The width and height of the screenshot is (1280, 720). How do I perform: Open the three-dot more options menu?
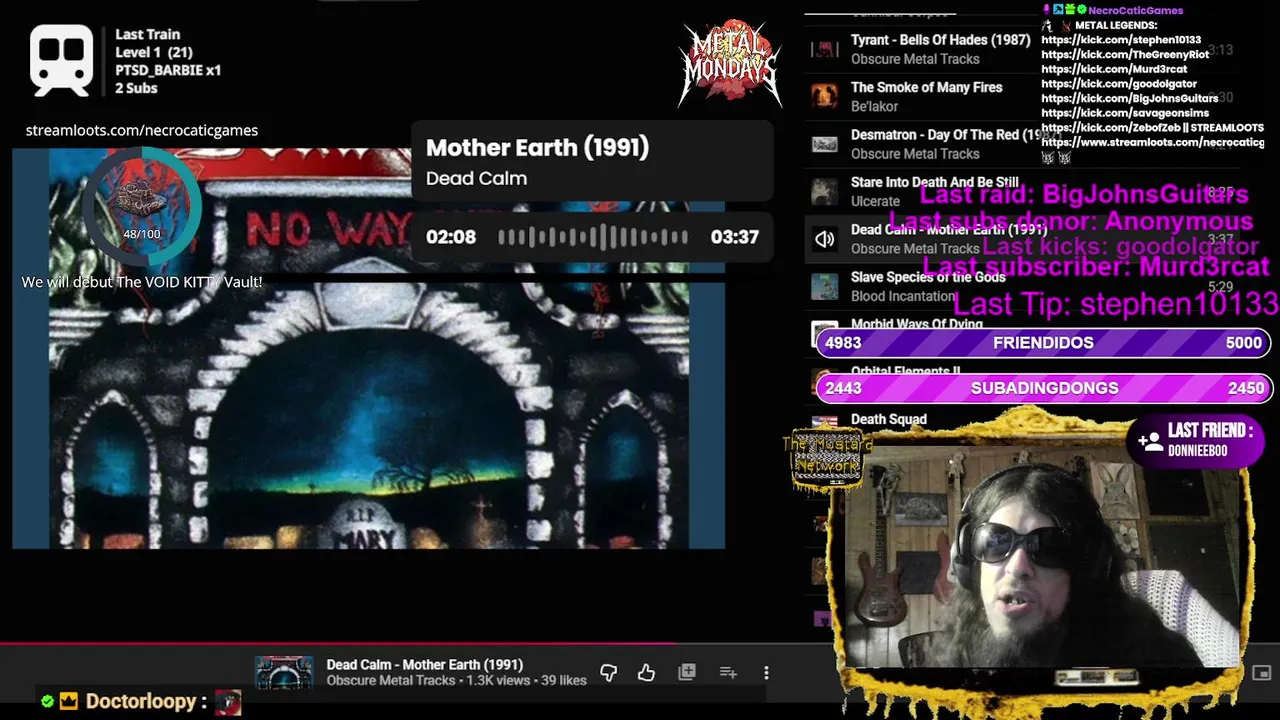pos(766,673)
